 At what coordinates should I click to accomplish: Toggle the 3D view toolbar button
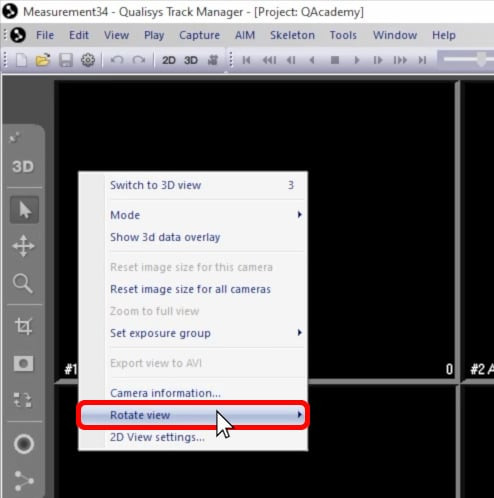[x=191, y=60]
